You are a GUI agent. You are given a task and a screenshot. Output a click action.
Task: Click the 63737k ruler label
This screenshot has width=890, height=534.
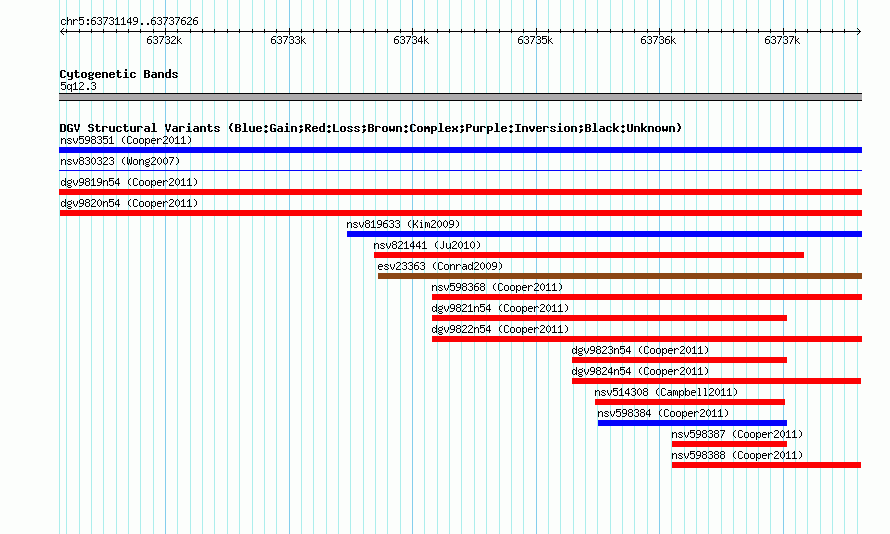click(782, 40)
